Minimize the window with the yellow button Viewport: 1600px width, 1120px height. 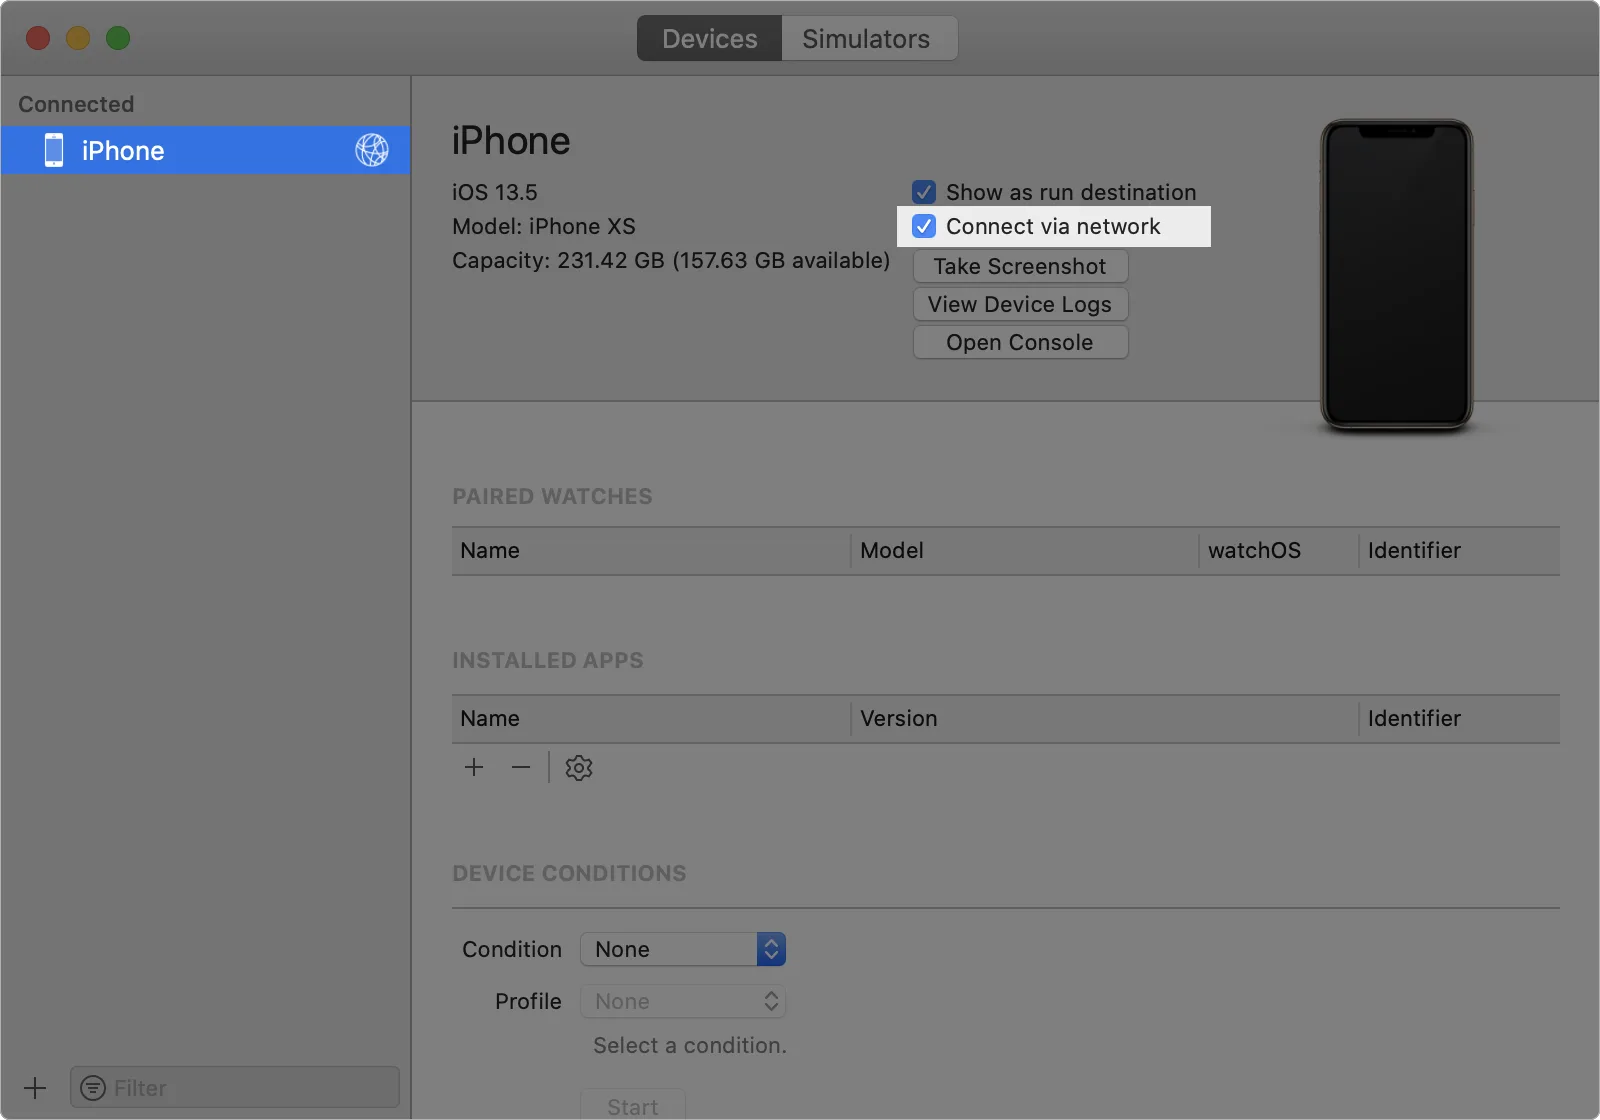click(x=78, y=38)
